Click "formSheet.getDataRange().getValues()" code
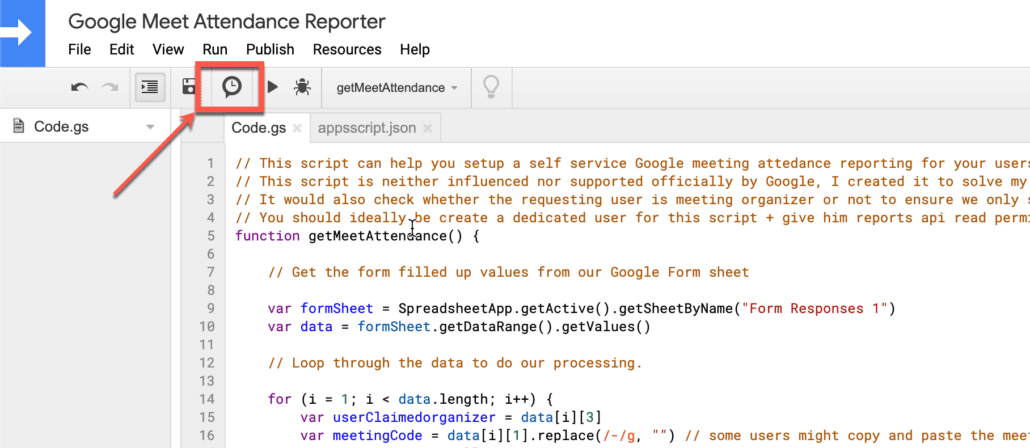 (x=504, y=326)
